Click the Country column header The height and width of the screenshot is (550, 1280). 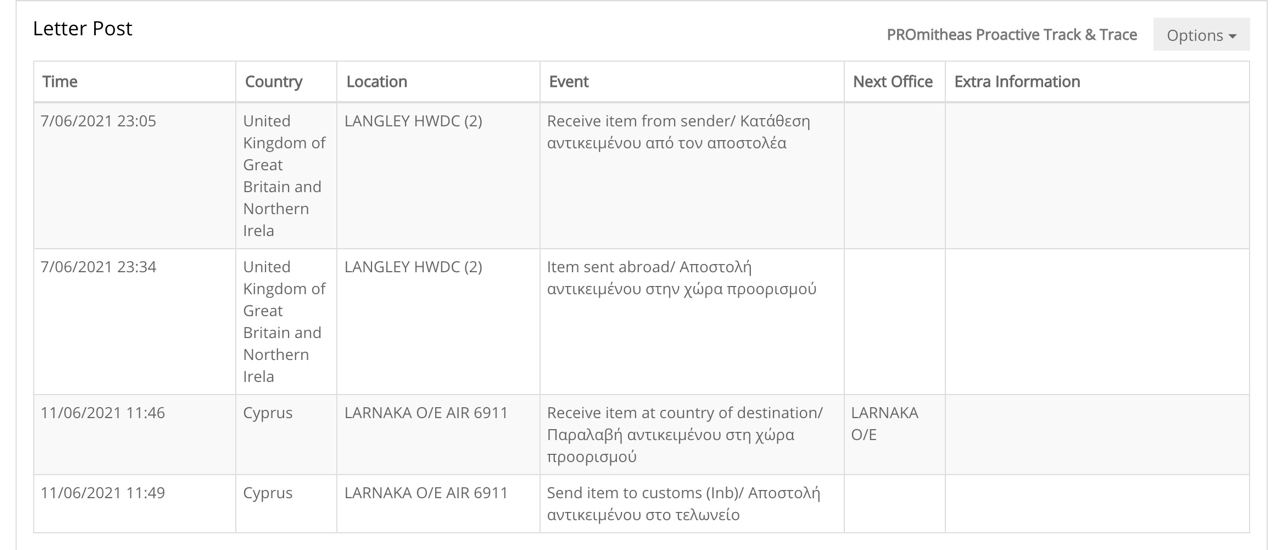(x=273, y=82)
